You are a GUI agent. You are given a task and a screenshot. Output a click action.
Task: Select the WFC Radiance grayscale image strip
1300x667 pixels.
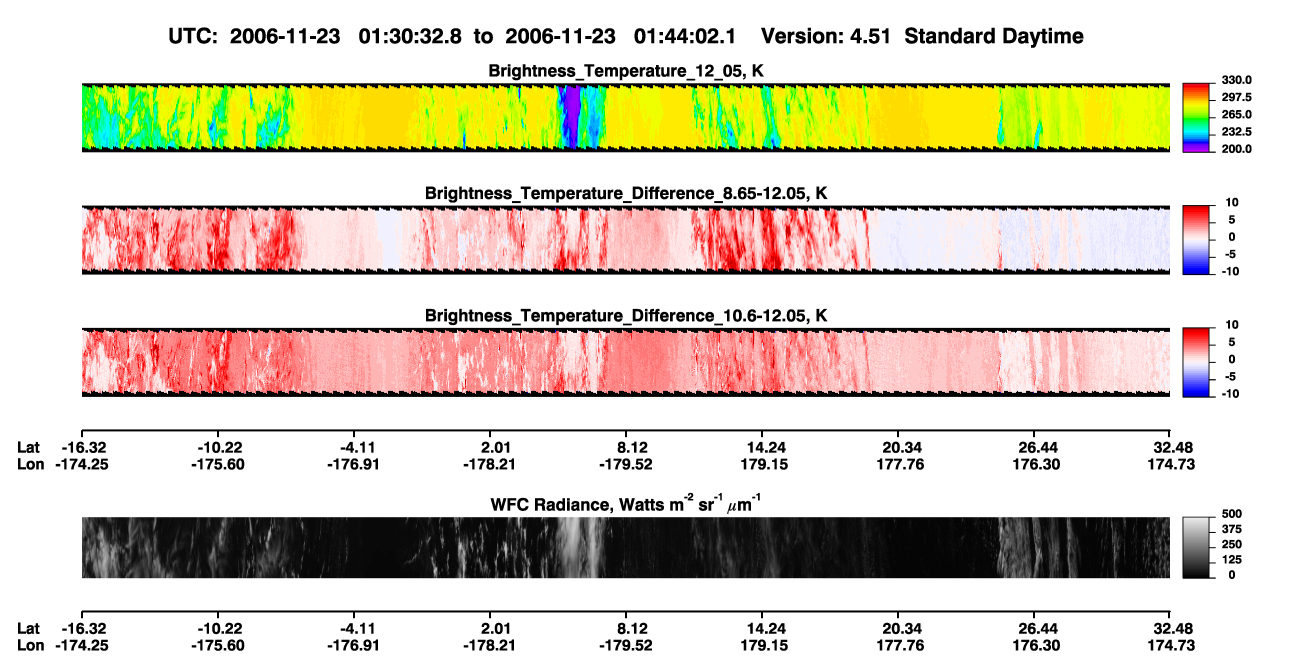625,548
